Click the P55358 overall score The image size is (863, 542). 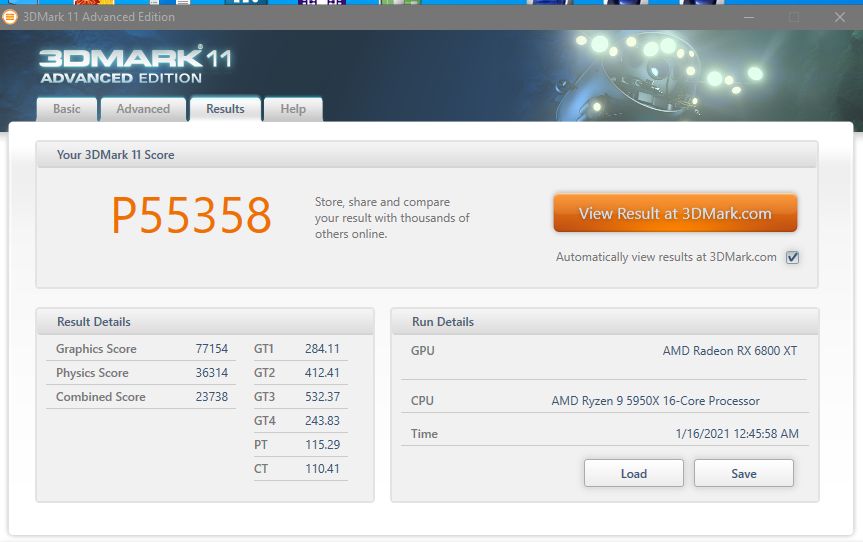192,215
